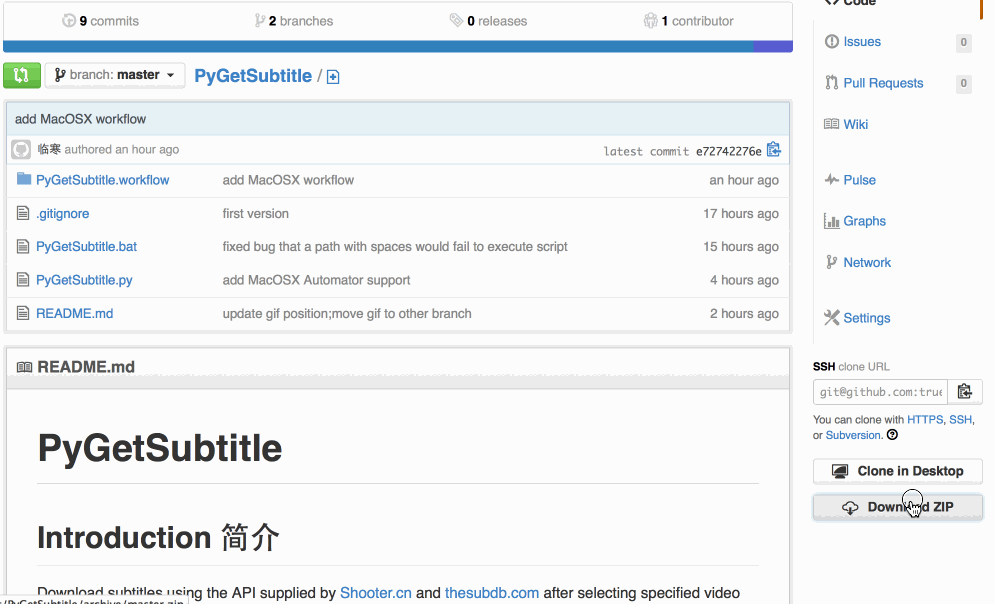Click the create new file plus icon
The width and height of the screenshot is (995, 604).
(333, 77)
